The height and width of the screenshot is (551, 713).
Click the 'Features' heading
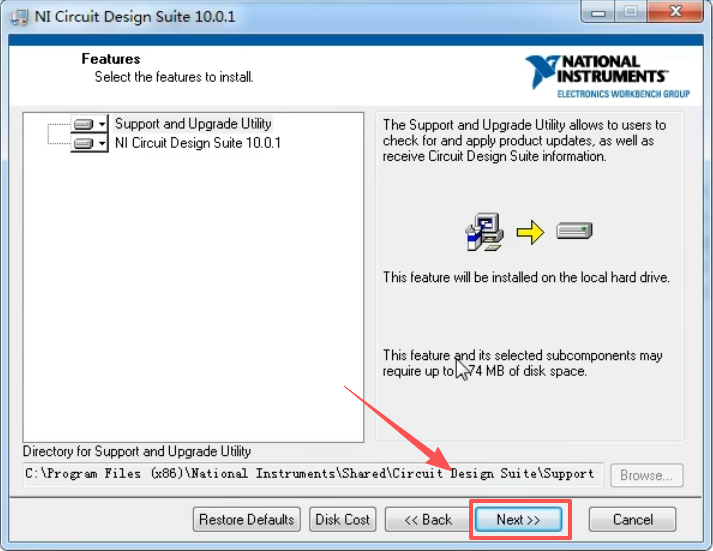pyautogui.click(x=111, y=59)
